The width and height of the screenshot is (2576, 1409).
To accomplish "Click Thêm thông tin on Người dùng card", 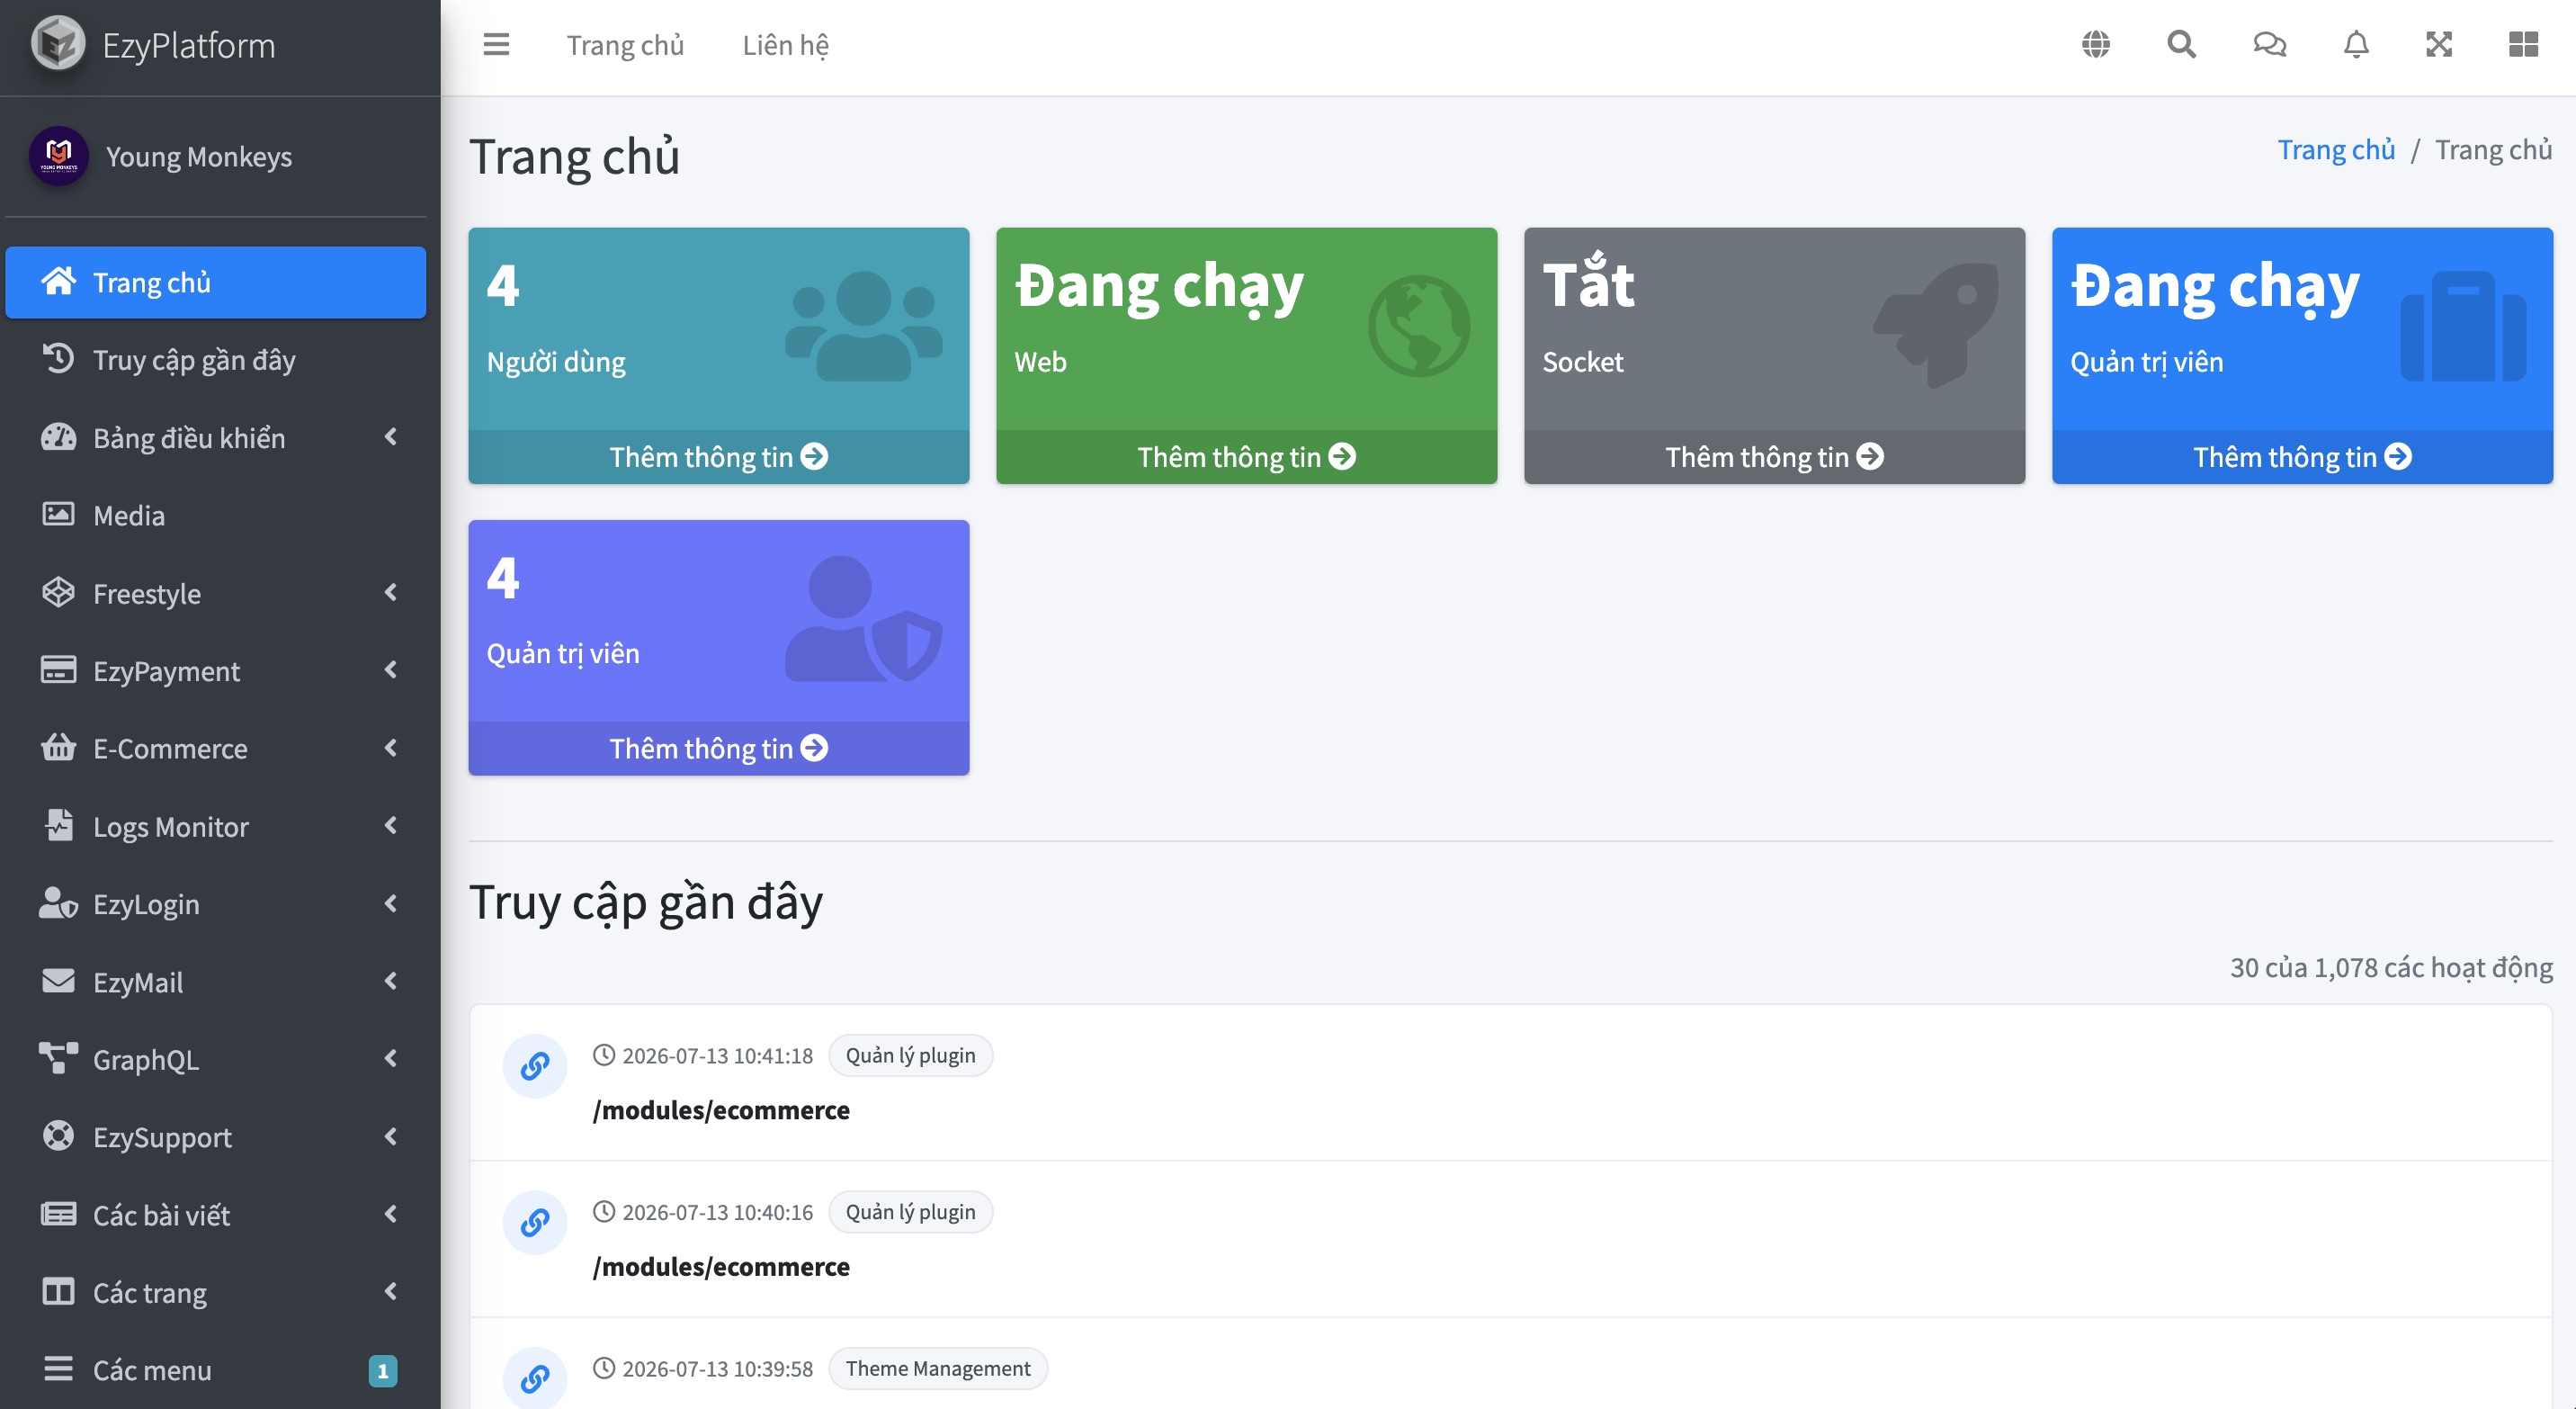I will pyautogui.click(x=718, y=457).
